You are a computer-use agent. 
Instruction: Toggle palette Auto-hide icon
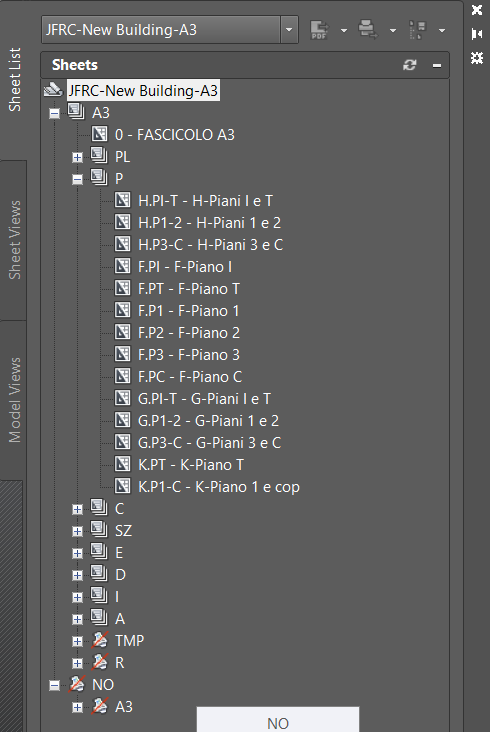point(476,34)
